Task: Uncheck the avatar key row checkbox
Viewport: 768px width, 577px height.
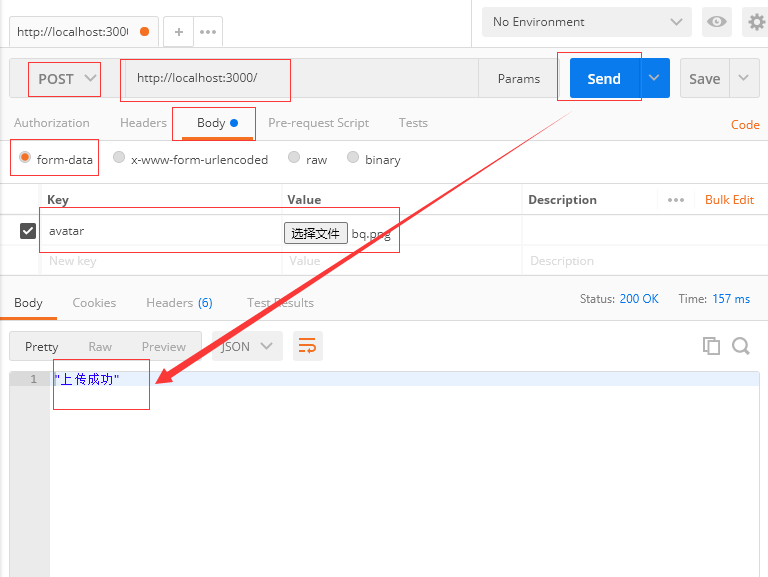Action: tap(28, 231)
